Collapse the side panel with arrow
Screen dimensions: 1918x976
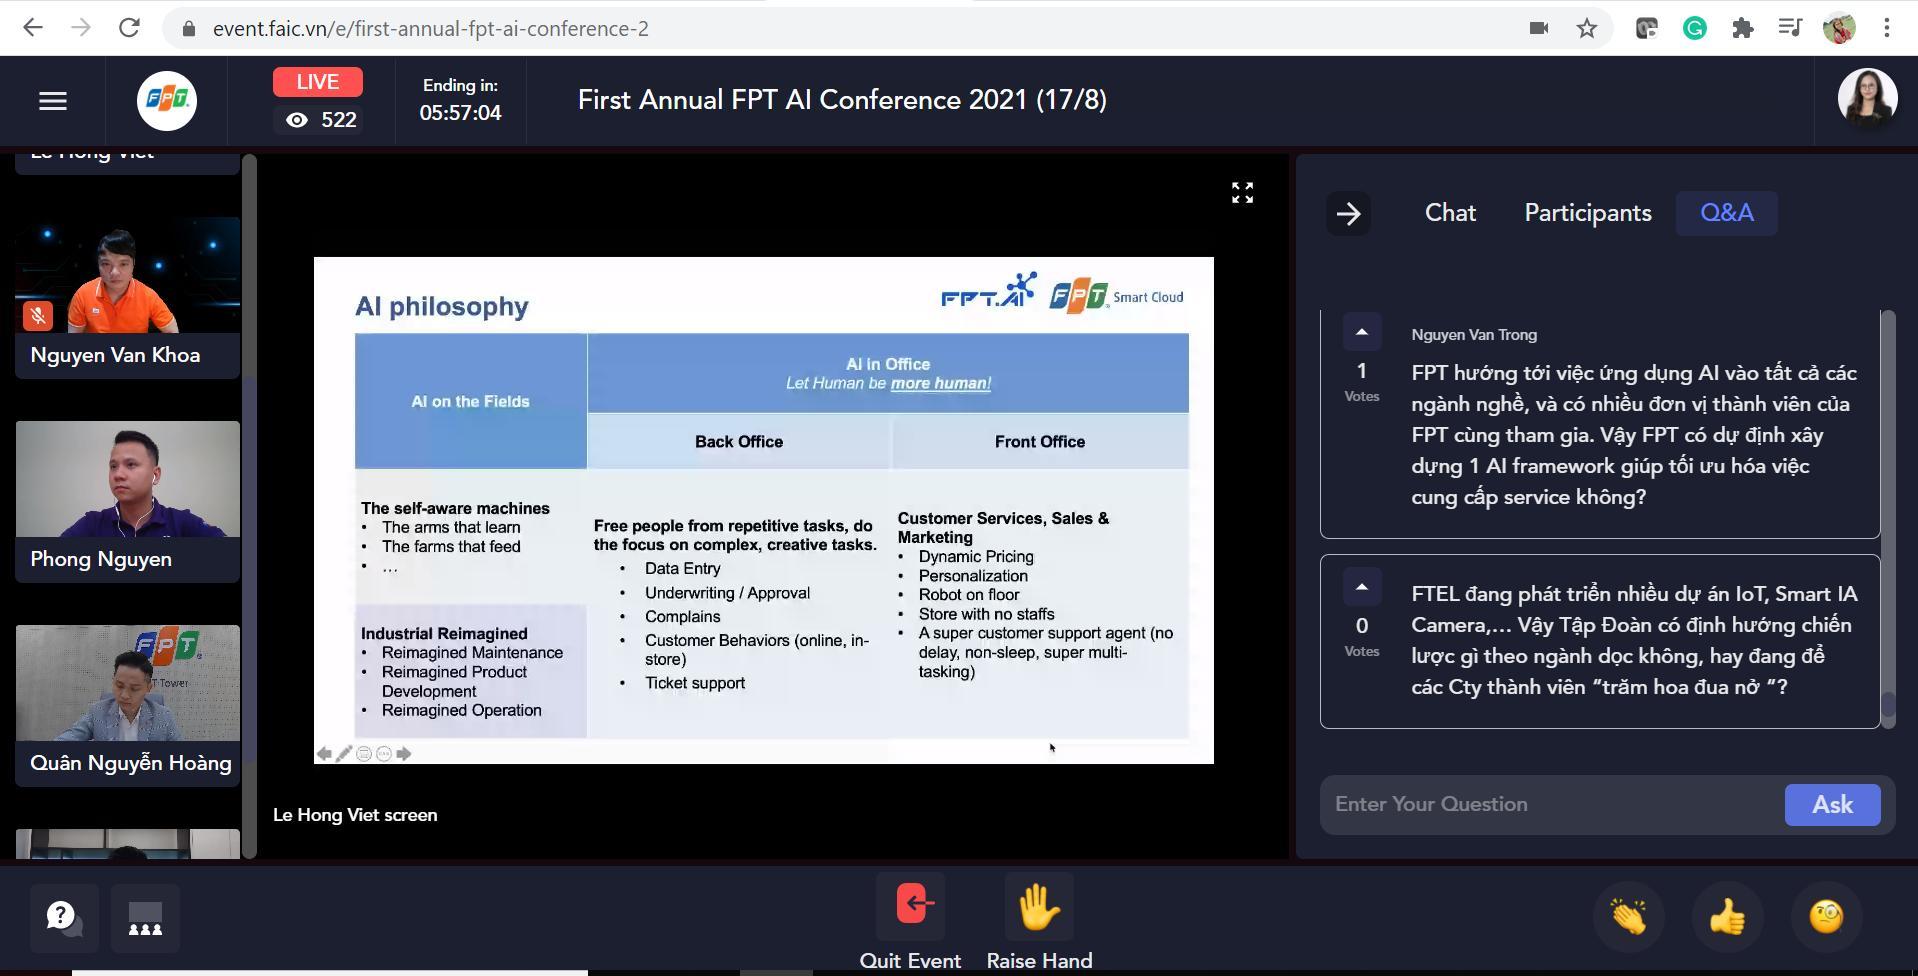(x=1348, y=213)
